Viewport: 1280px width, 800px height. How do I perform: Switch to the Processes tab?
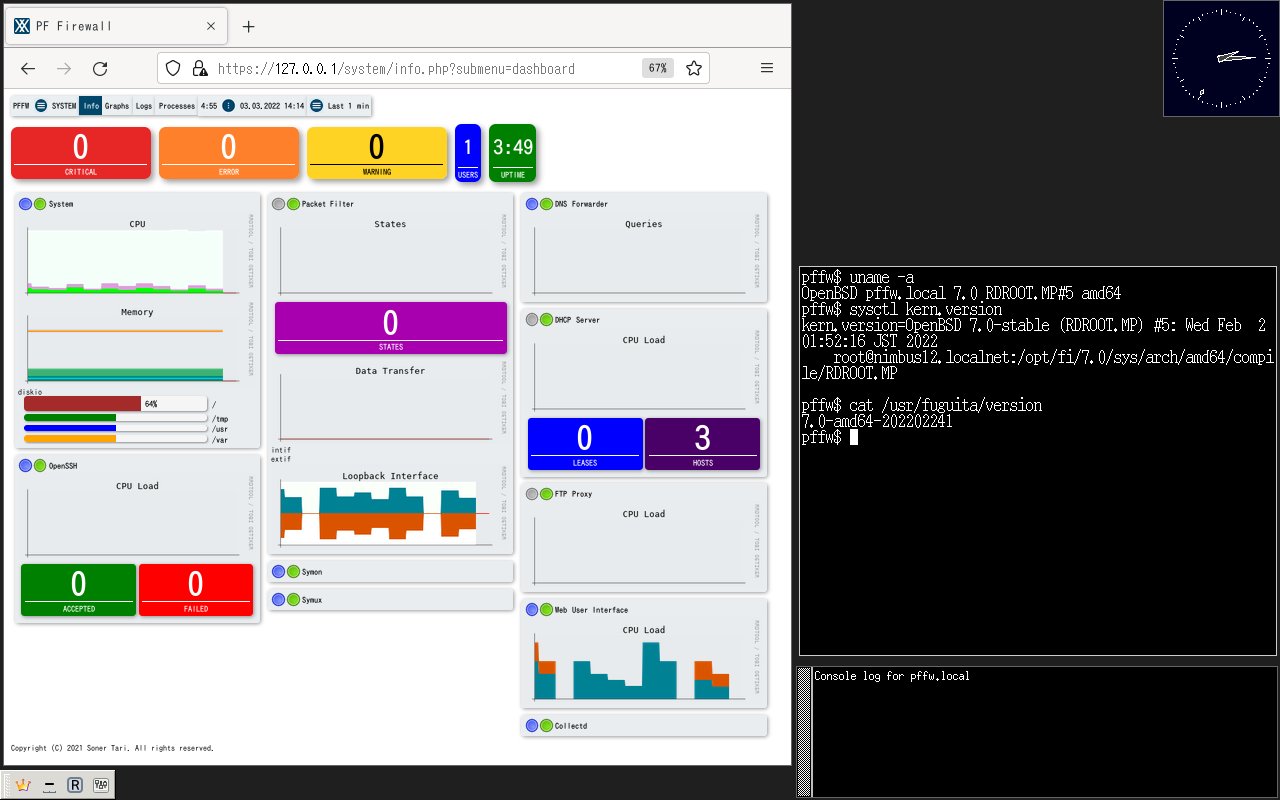[177, 106]
